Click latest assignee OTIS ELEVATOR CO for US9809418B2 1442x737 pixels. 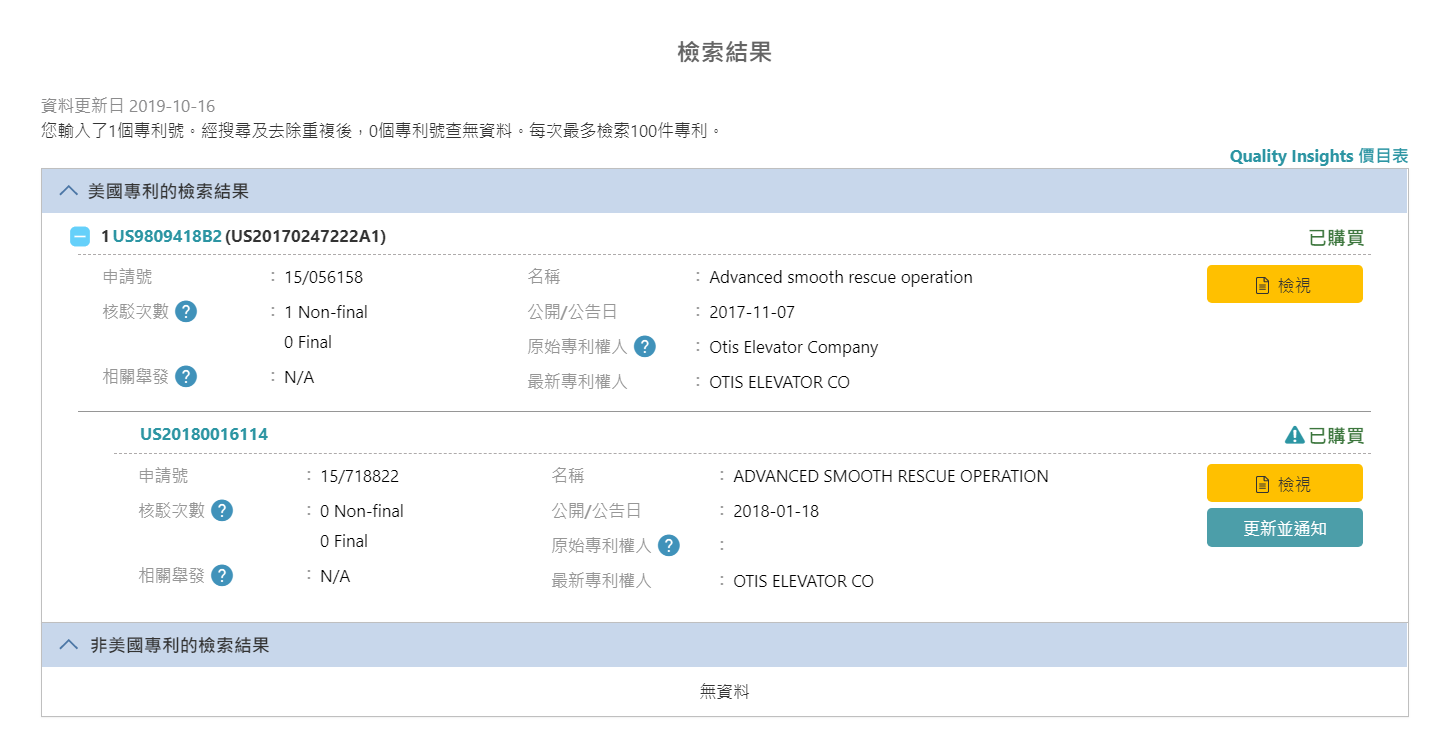point(779,382)
